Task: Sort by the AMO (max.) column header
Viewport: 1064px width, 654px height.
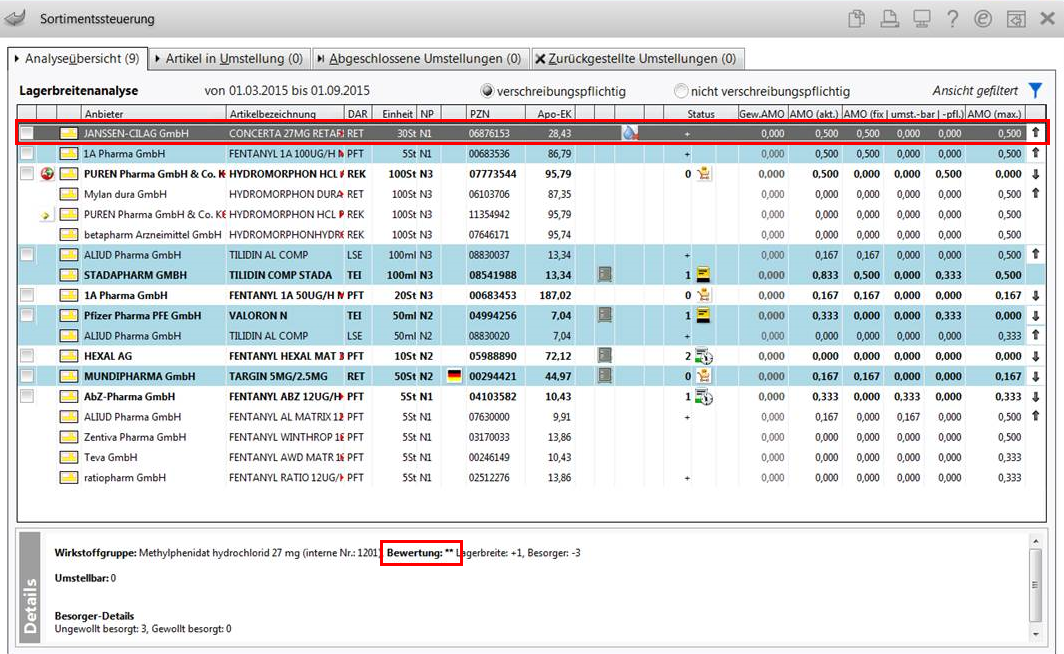Action: (995, 114)
